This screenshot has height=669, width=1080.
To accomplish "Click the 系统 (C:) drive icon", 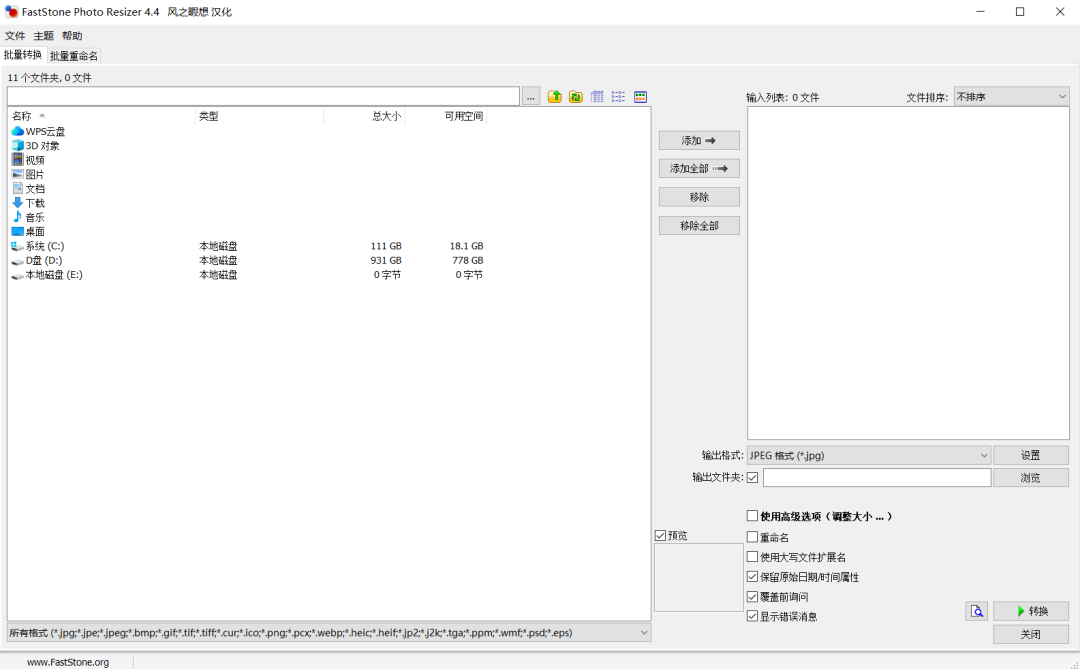I will click(x=17, y=246).
